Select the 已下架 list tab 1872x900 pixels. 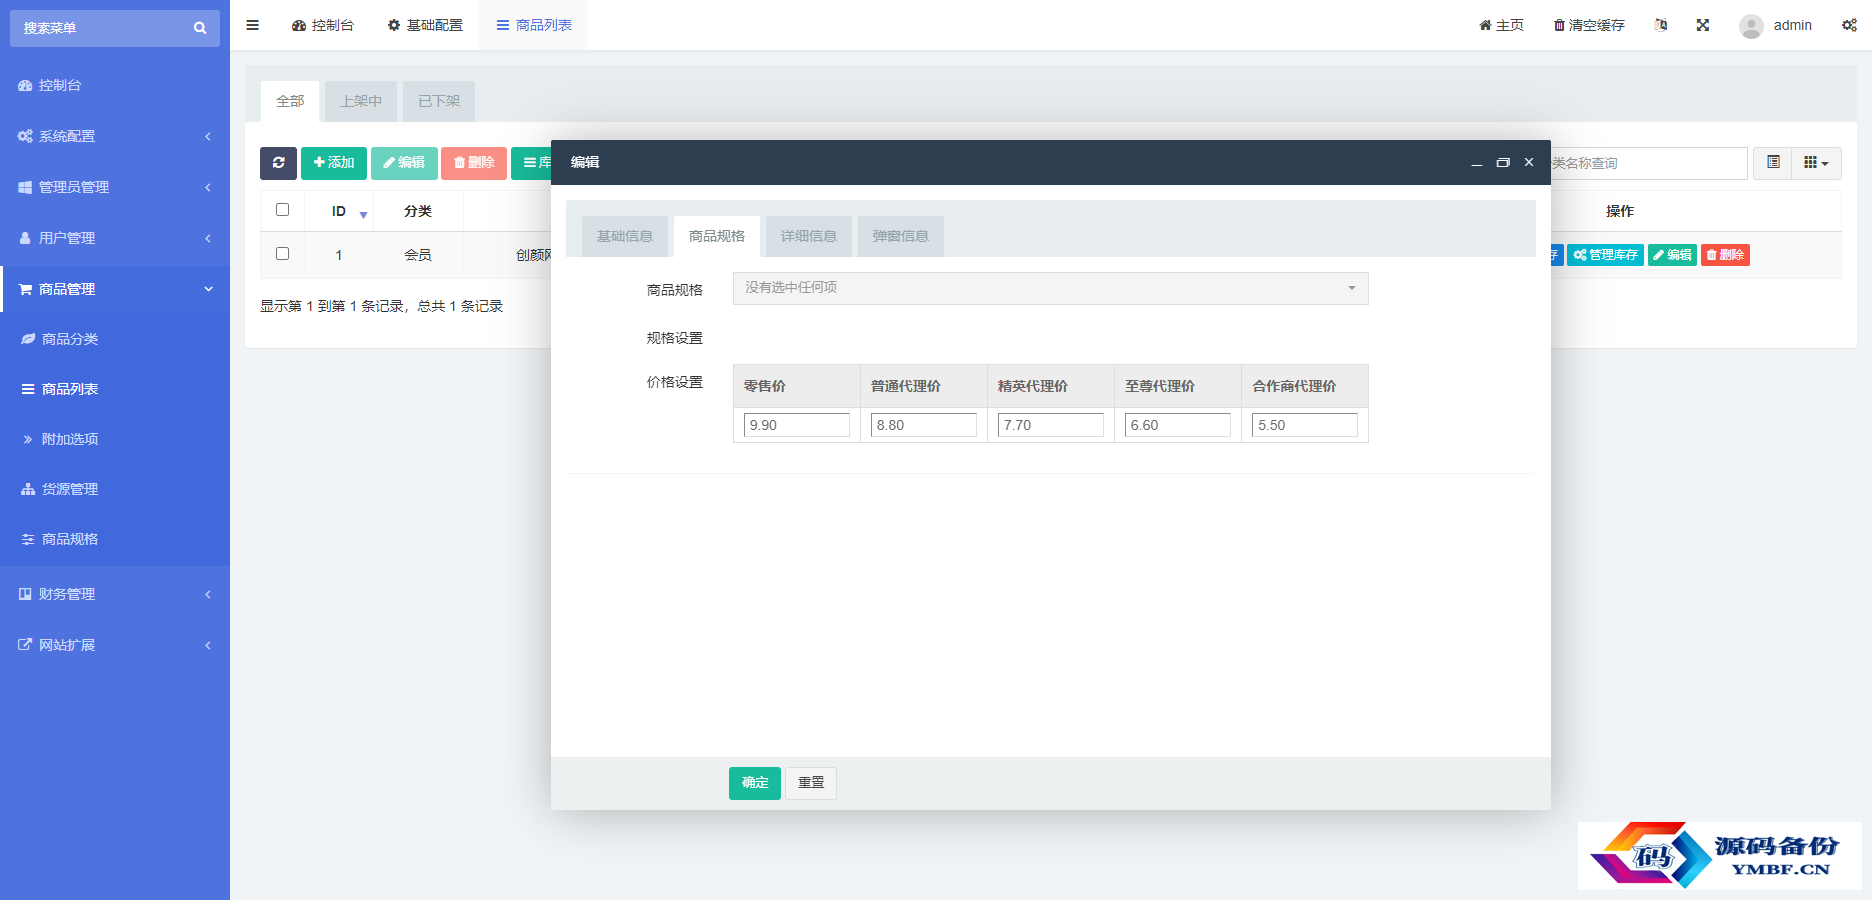[439, 101]
